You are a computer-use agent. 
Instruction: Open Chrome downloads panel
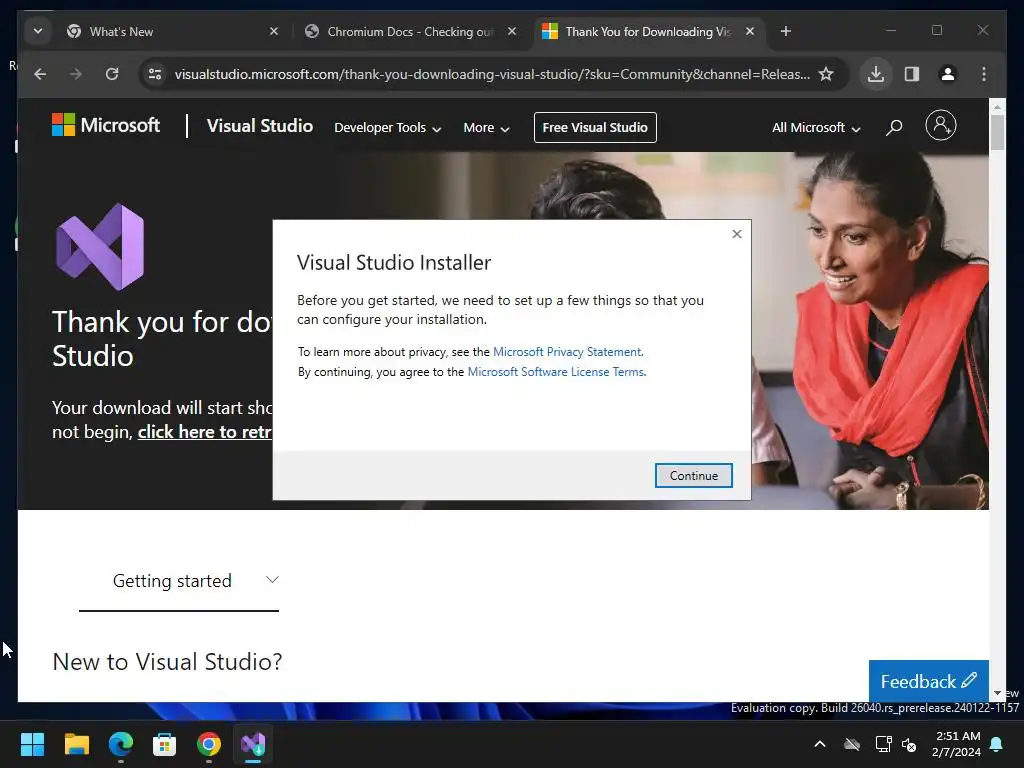pyautogui.click(x=876, y=74)
